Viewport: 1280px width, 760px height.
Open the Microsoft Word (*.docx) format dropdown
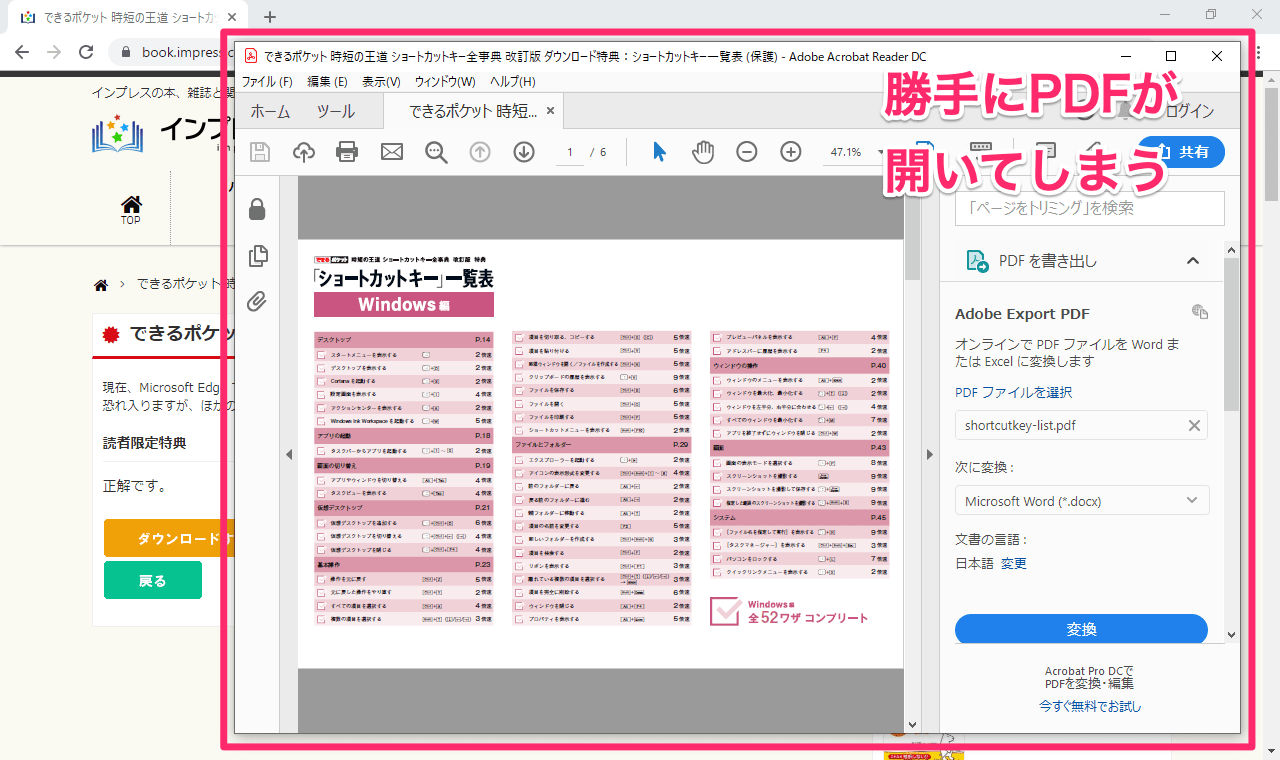1082,501
